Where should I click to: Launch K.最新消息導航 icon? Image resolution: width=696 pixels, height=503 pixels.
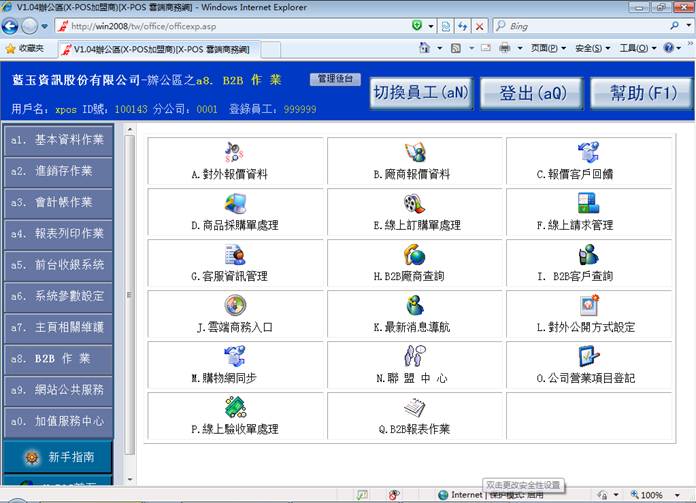(414, 306)
